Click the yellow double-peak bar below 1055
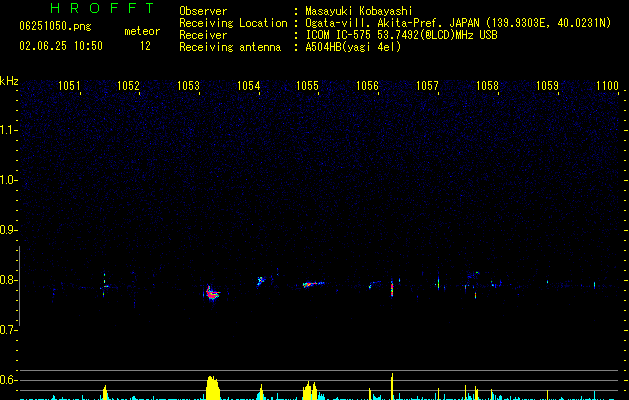The image size is (629, 400). pos(310,391)
